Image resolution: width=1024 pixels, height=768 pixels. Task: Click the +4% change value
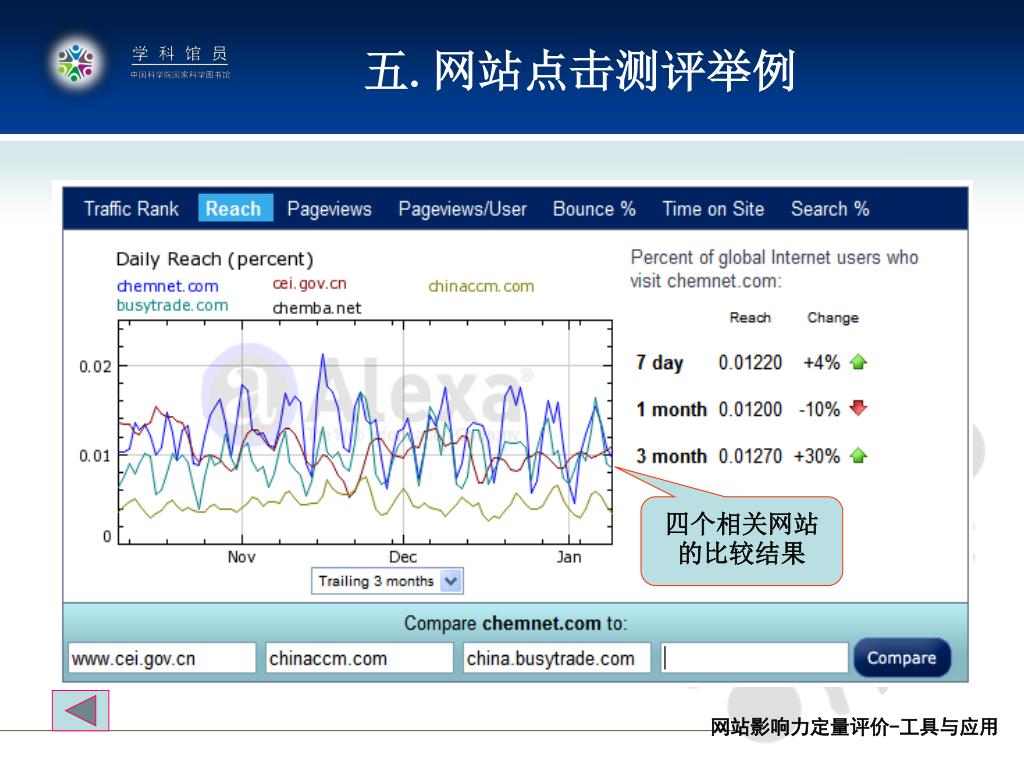[822, 362]
